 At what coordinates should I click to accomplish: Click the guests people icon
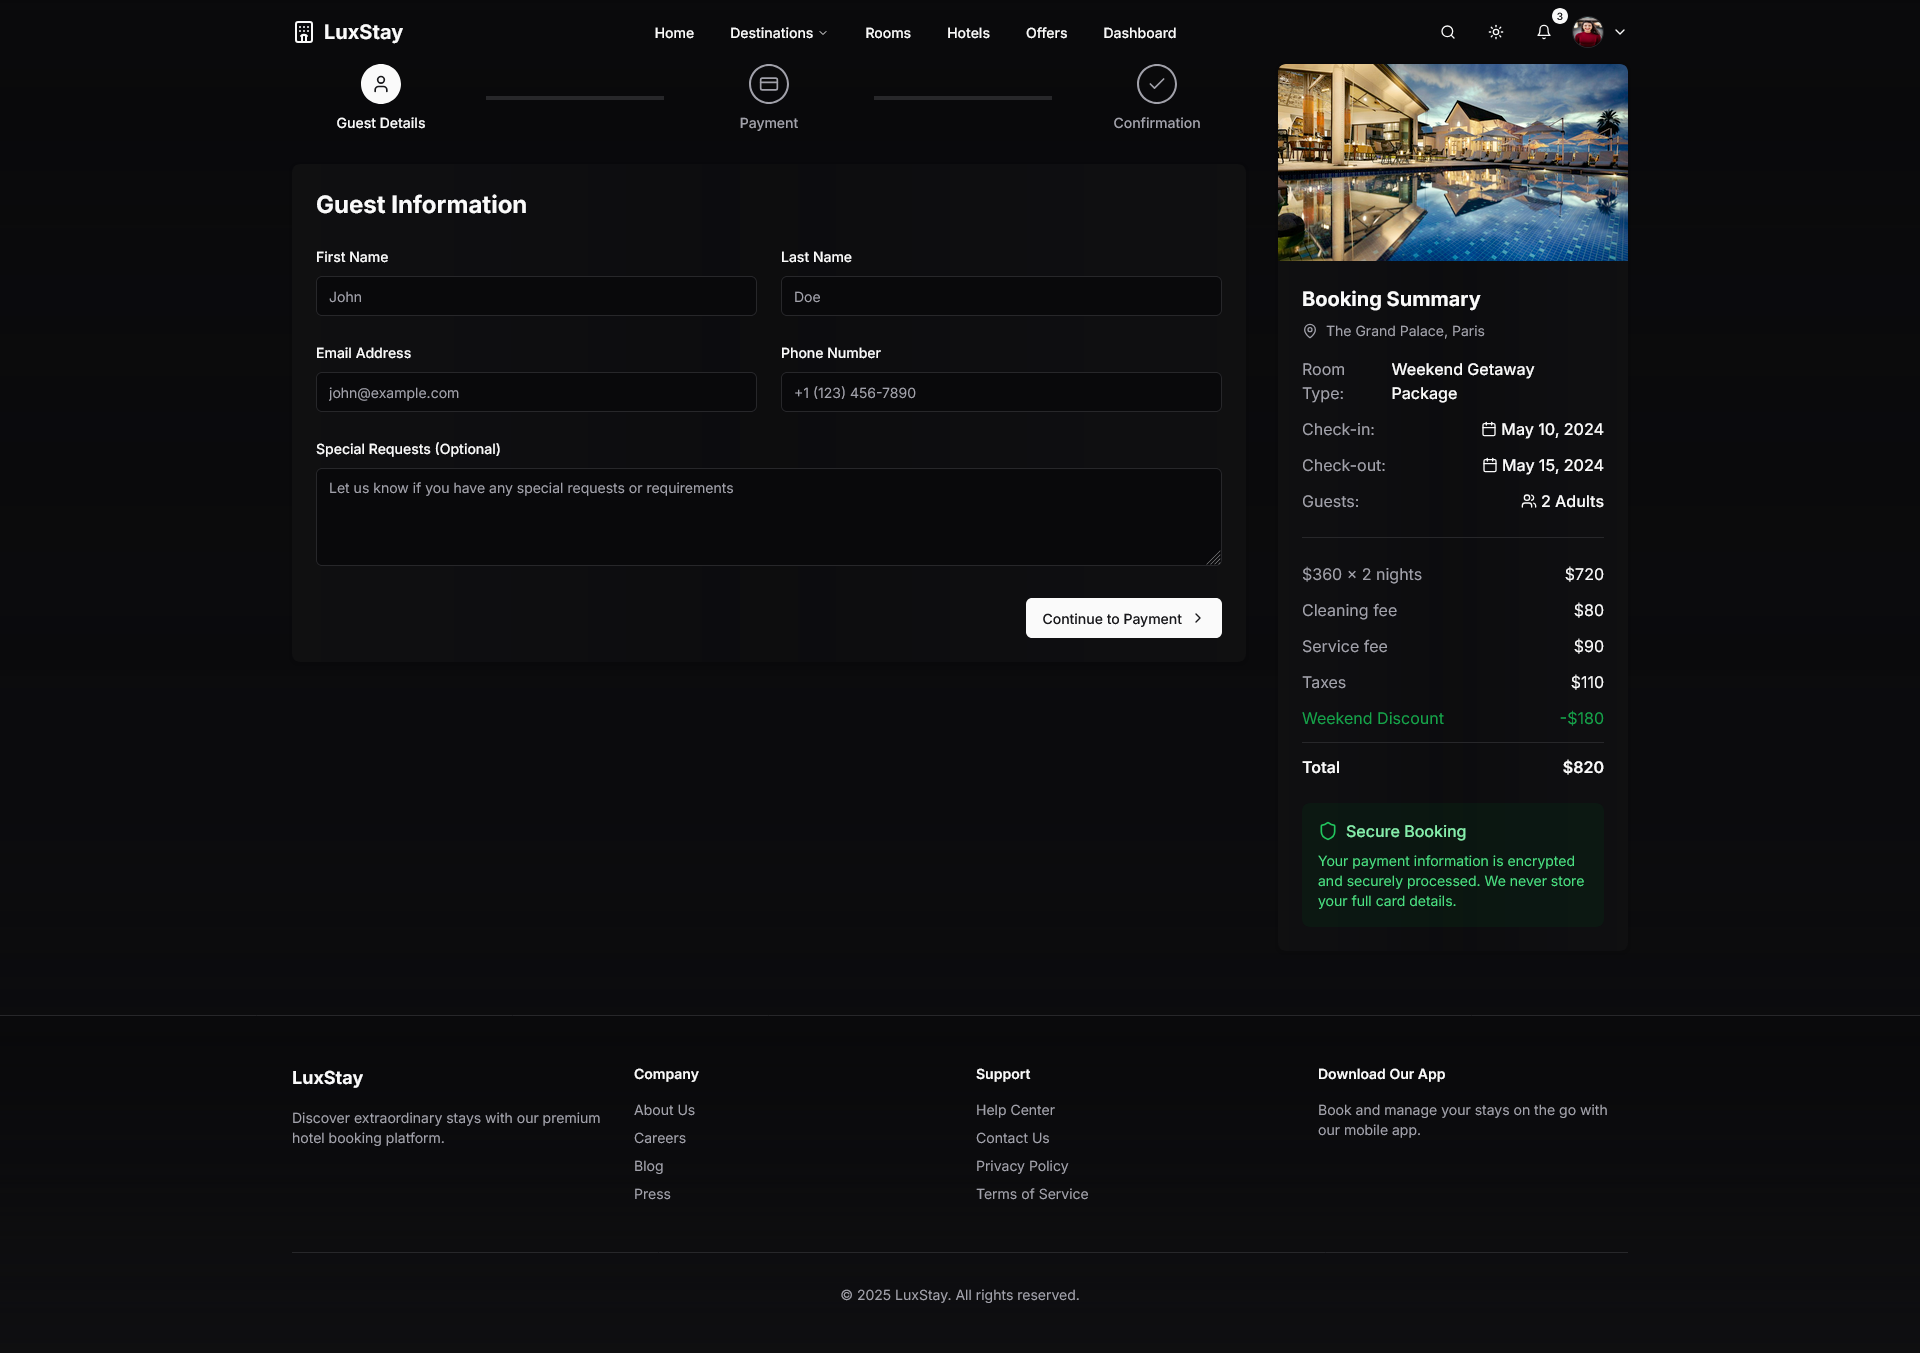click(x=1529, y=501)
